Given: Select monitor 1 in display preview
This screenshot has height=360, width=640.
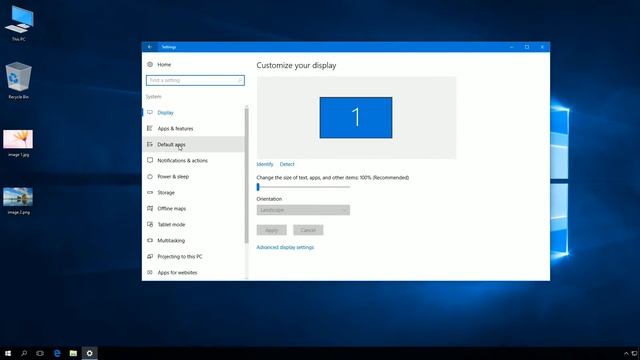Looking at the screenshot, I should click(x=356, y=118).
